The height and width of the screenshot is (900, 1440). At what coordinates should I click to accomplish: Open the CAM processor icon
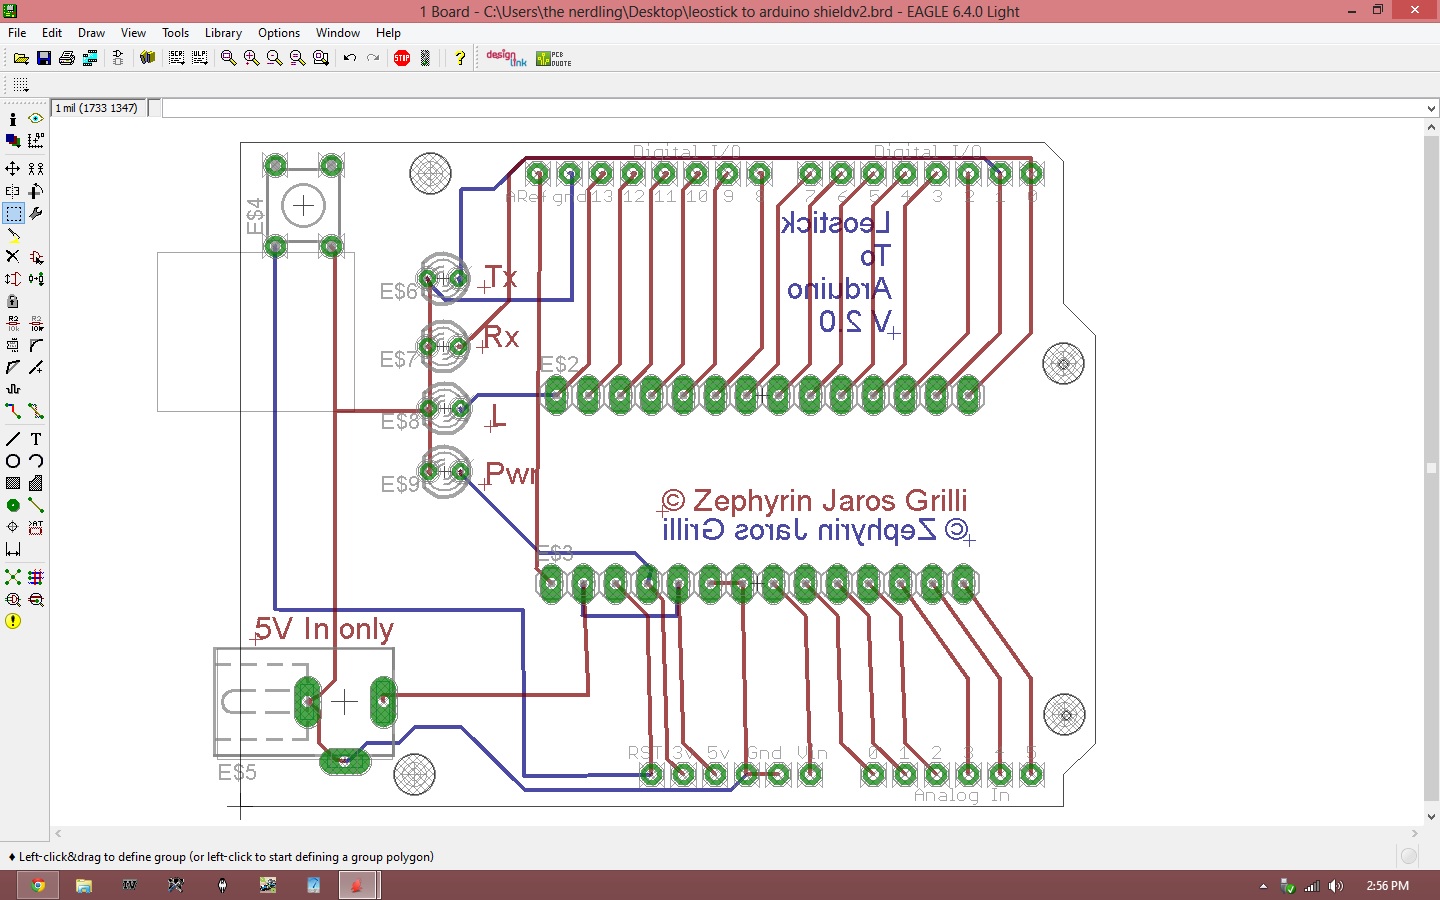click(x=90, y=58)
